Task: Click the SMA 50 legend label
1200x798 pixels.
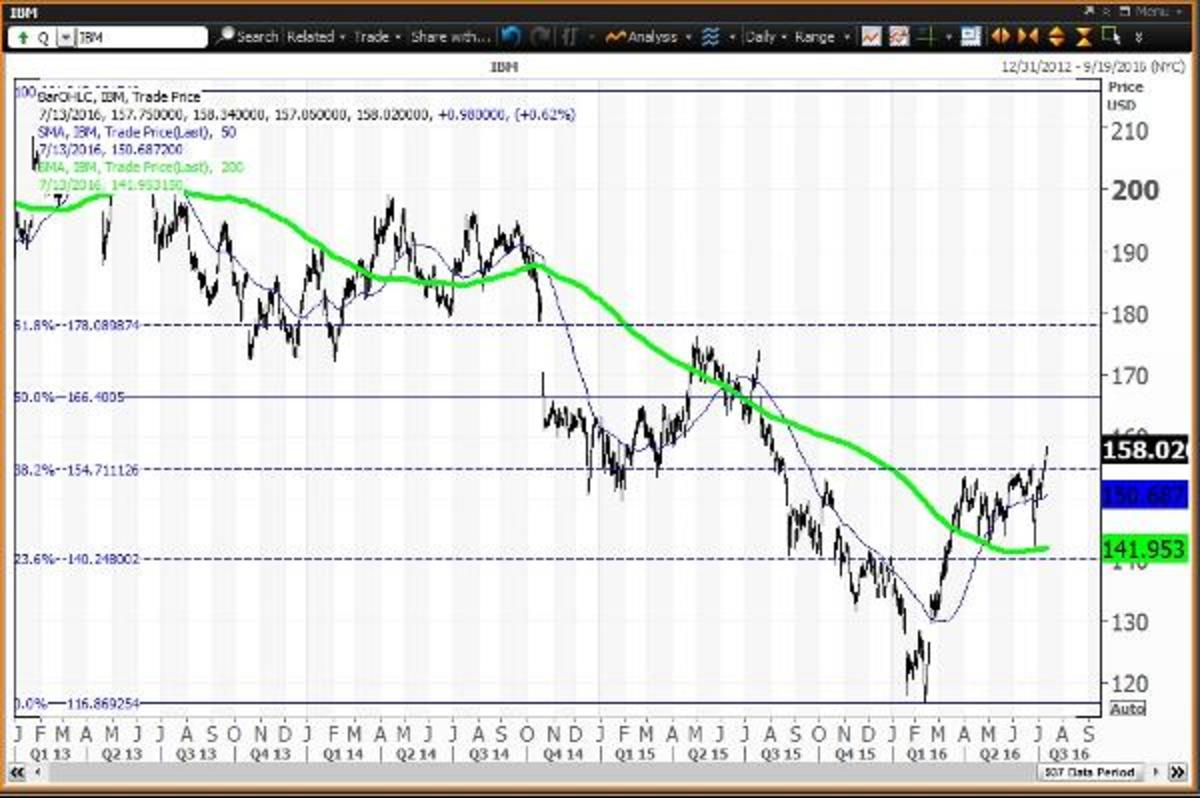Action: [x=139, y=132]
